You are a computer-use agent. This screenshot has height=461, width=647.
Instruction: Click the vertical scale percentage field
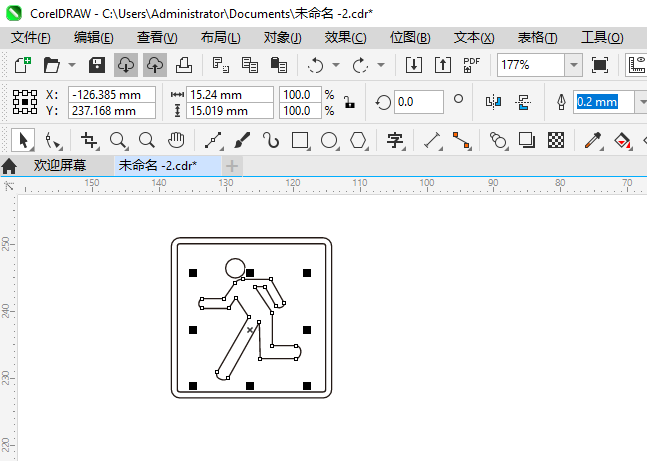(300, 111)
